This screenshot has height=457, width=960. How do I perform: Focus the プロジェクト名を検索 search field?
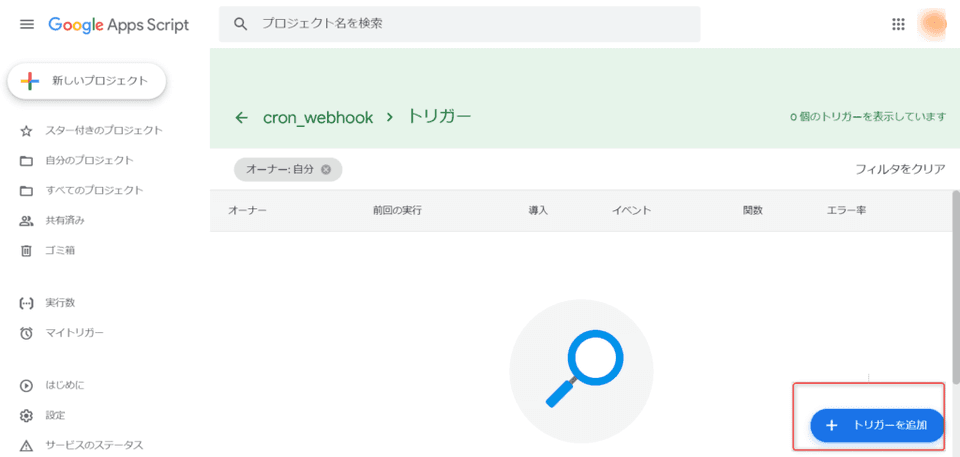click(470, 24)
